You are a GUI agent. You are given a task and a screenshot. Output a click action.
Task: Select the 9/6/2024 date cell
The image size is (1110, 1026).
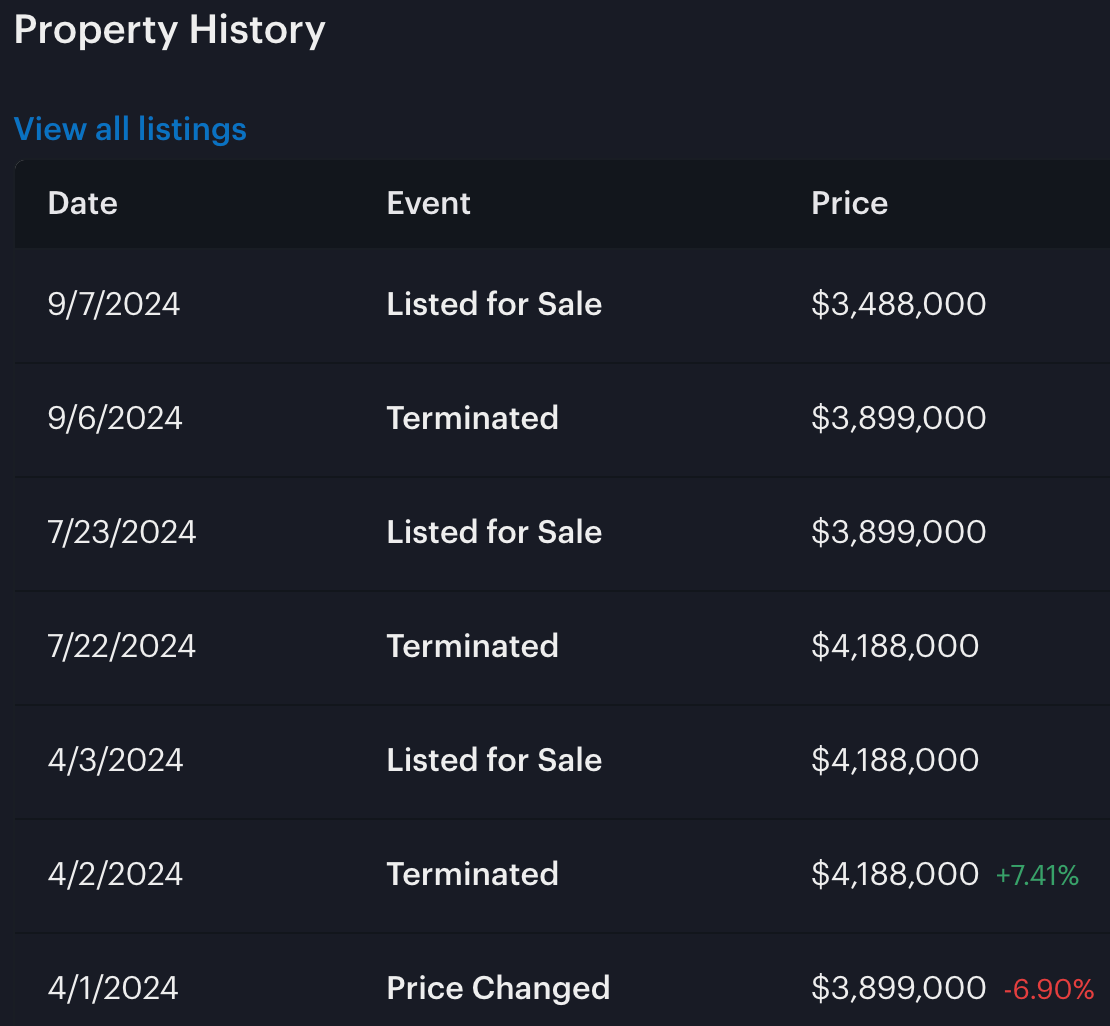tap(115, 418)
